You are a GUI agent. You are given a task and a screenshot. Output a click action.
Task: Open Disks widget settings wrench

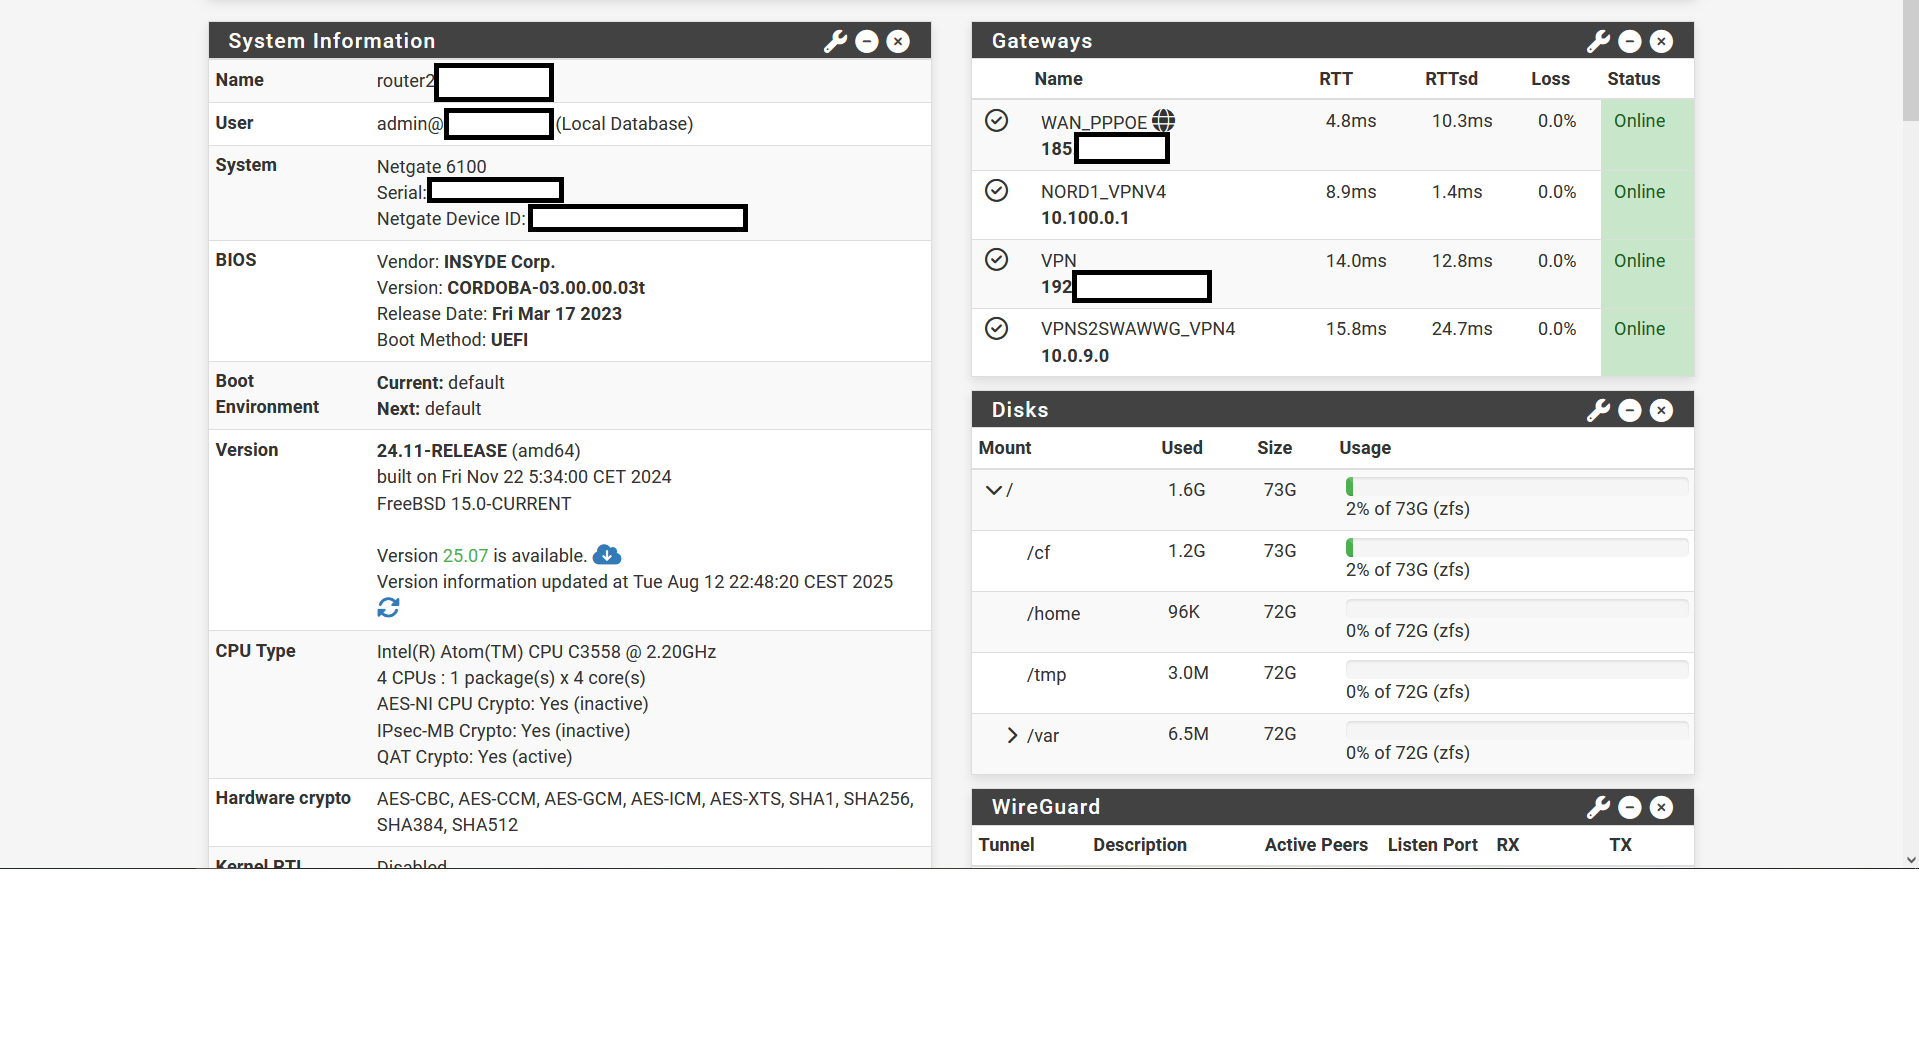[x=1598, y=410]
